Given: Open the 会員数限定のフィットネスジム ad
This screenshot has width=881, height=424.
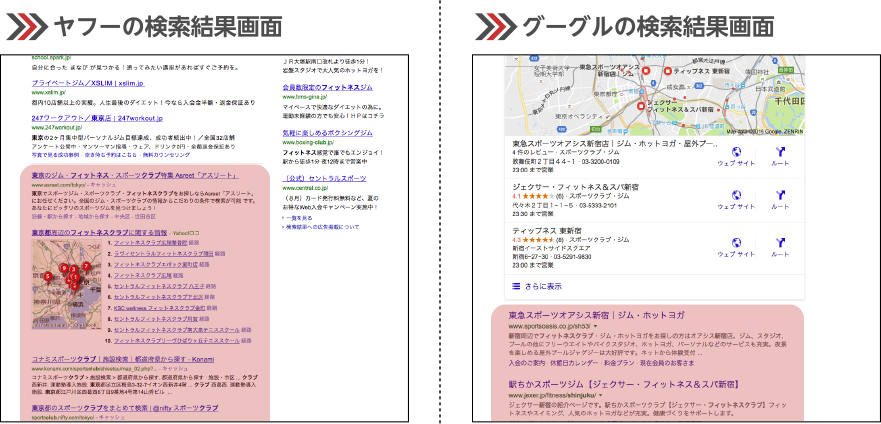Looking at the screenshot, I should [327, 88].
